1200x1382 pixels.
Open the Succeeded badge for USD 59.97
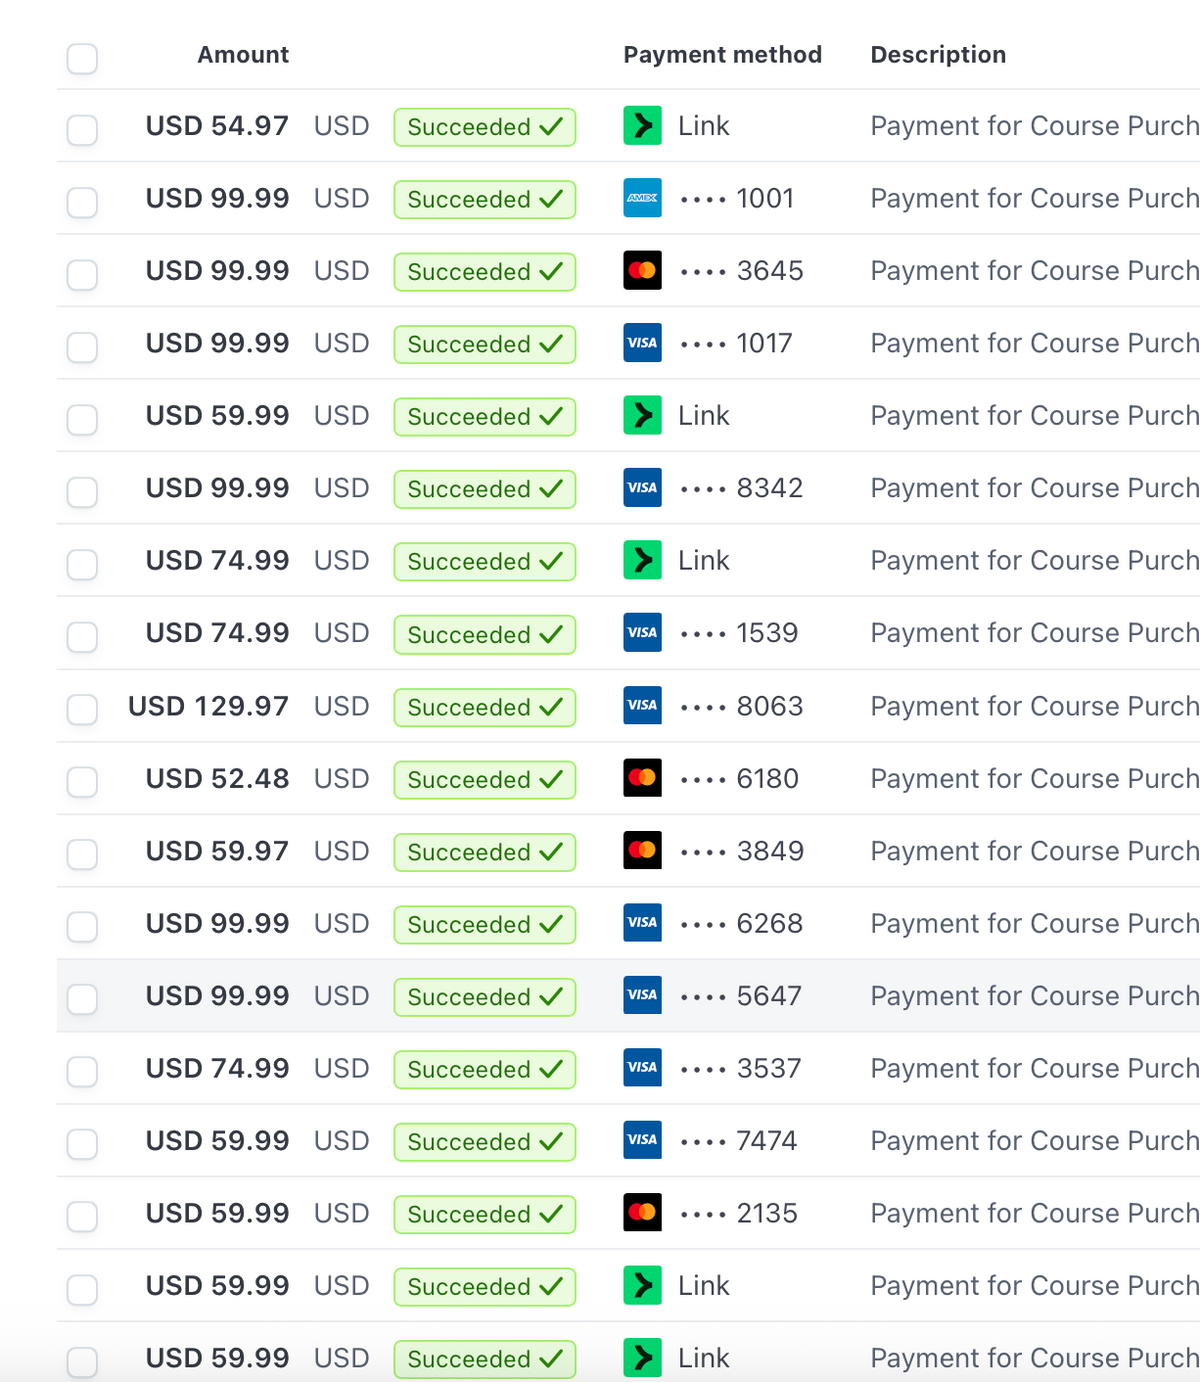(485, 852)
